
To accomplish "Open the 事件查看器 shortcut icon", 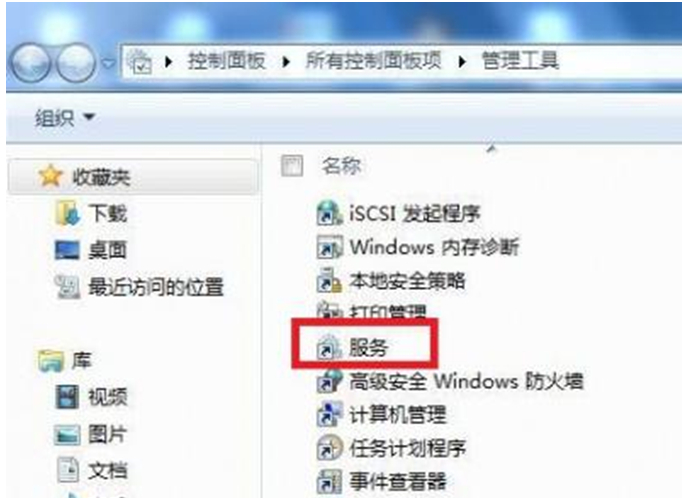I will [329, 481].
